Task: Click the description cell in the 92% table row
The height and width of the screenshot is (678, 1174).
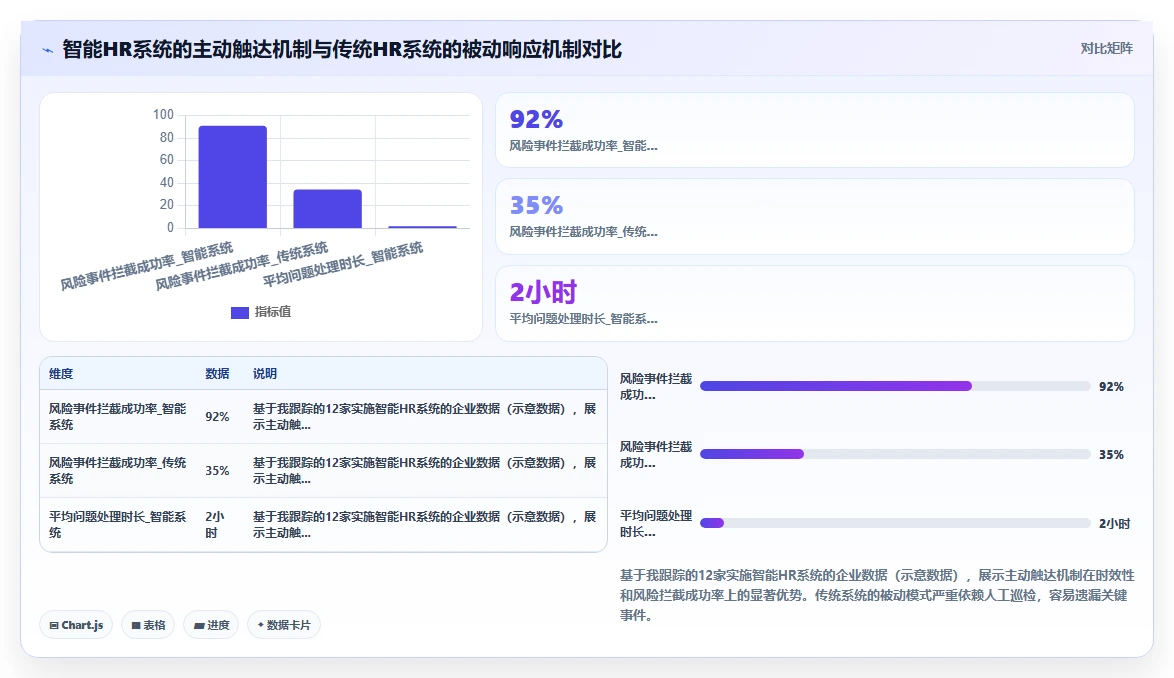Action: [425, 417]
